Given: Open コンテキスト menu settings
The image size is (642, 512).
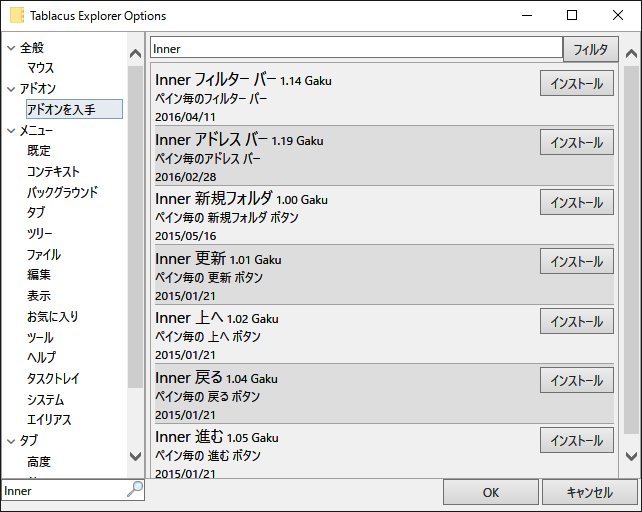Looking at the screenshot, I should pos(53,172).
